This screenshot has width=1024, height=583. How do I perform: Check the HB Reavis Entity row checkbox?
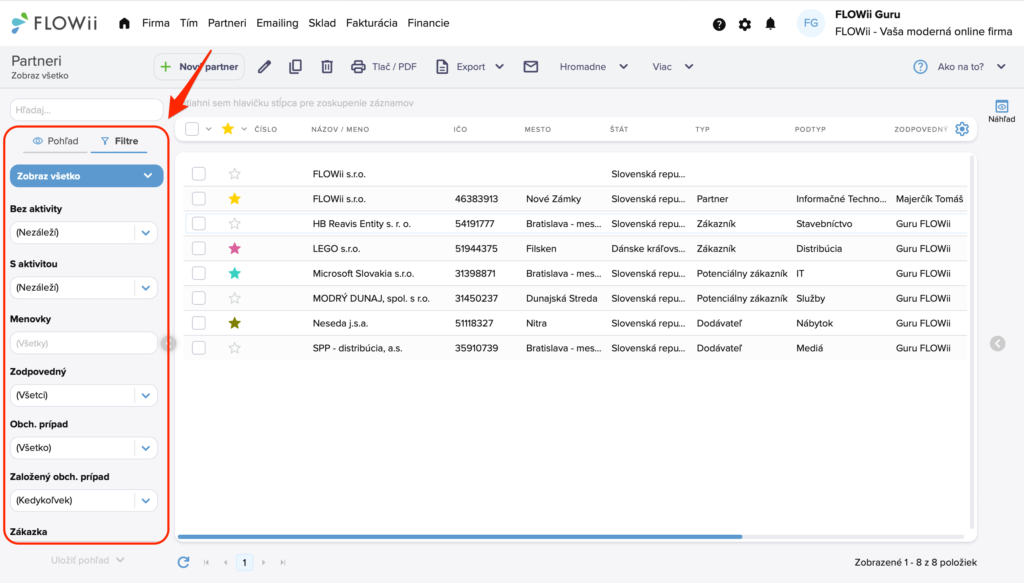pyautogui.click(x=199, y=224)
